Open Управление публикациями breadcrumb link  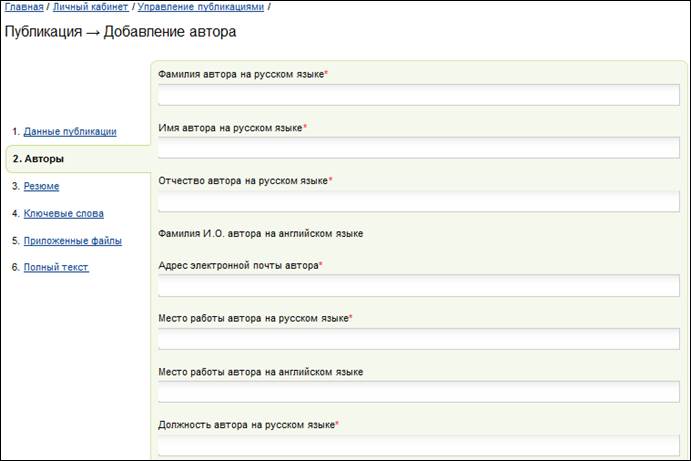click(201, 7)
